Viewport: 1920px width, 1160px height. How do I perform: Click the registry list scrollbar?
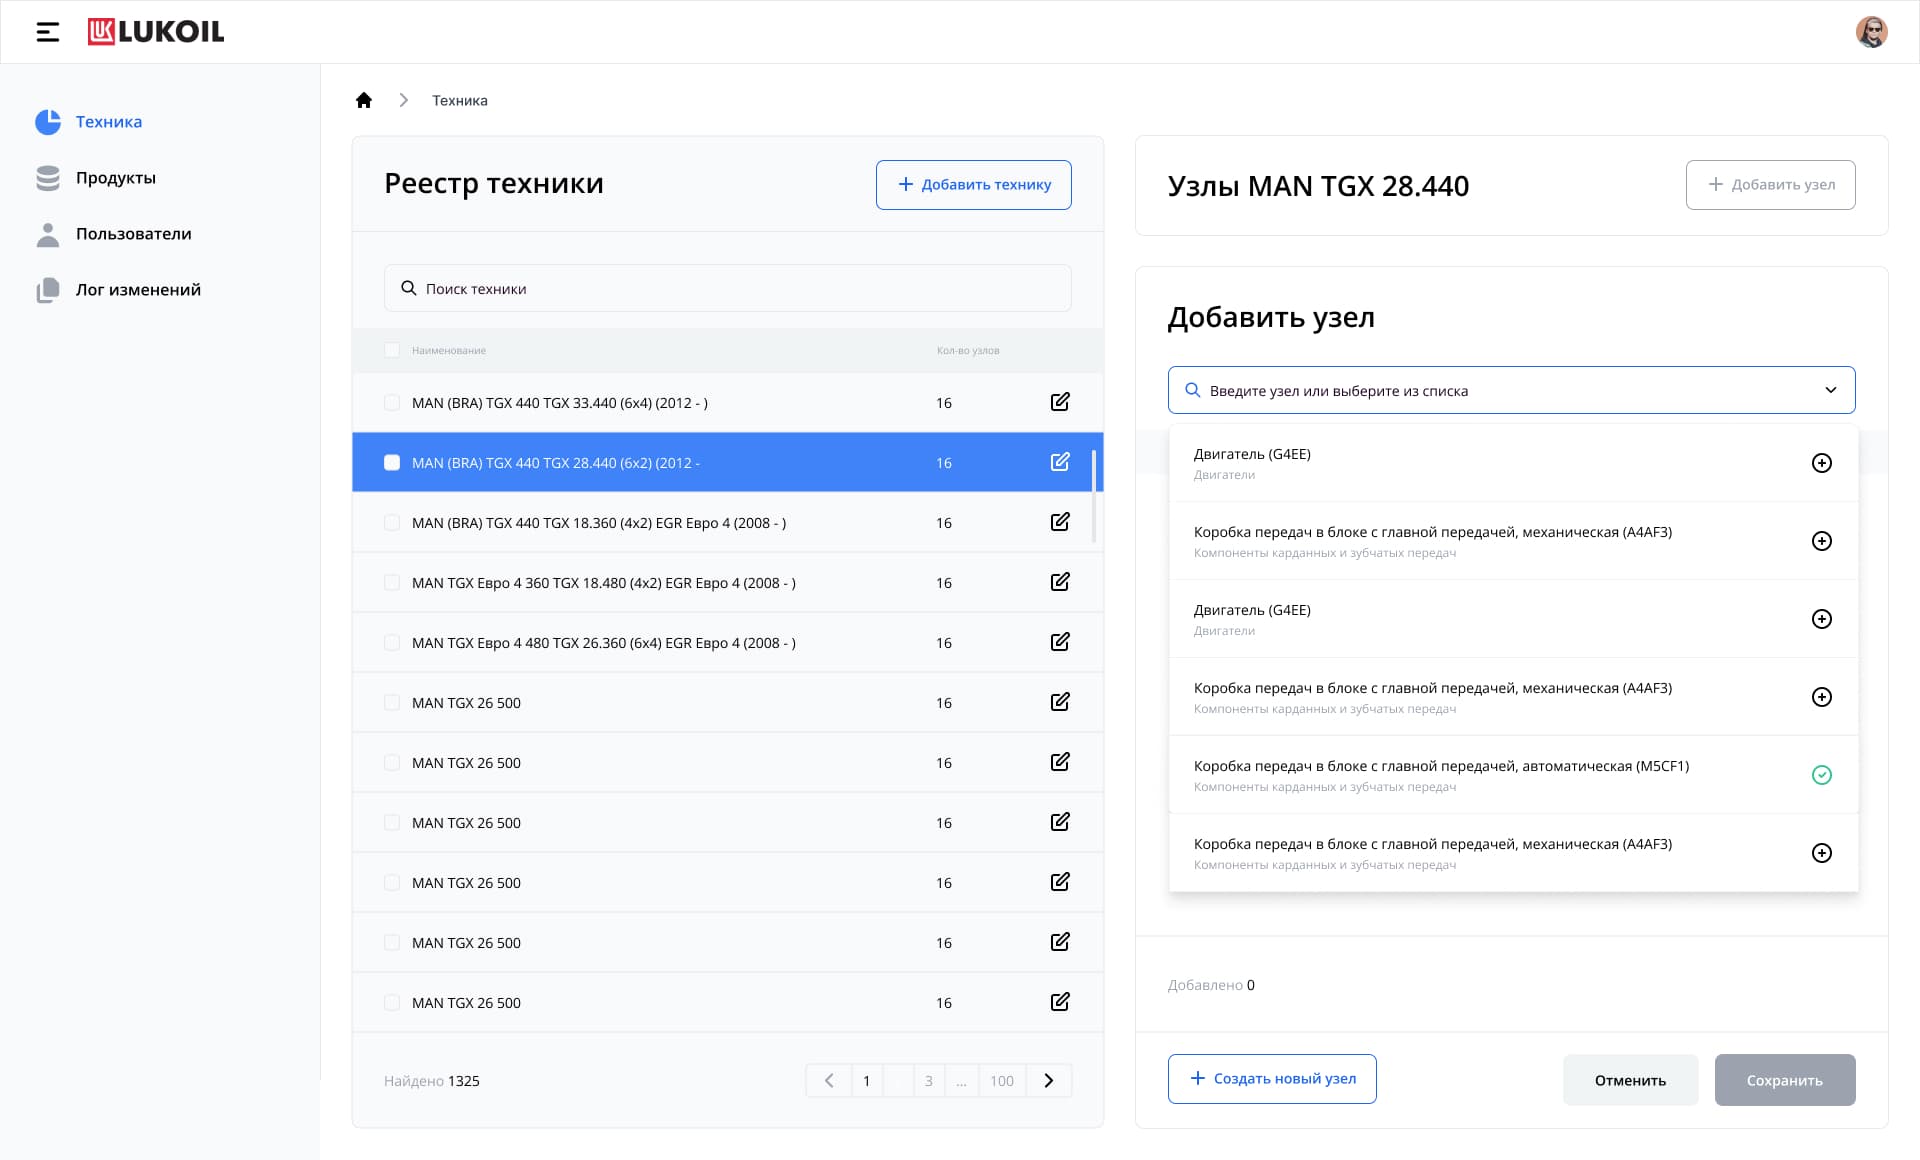pos(1094,496)
